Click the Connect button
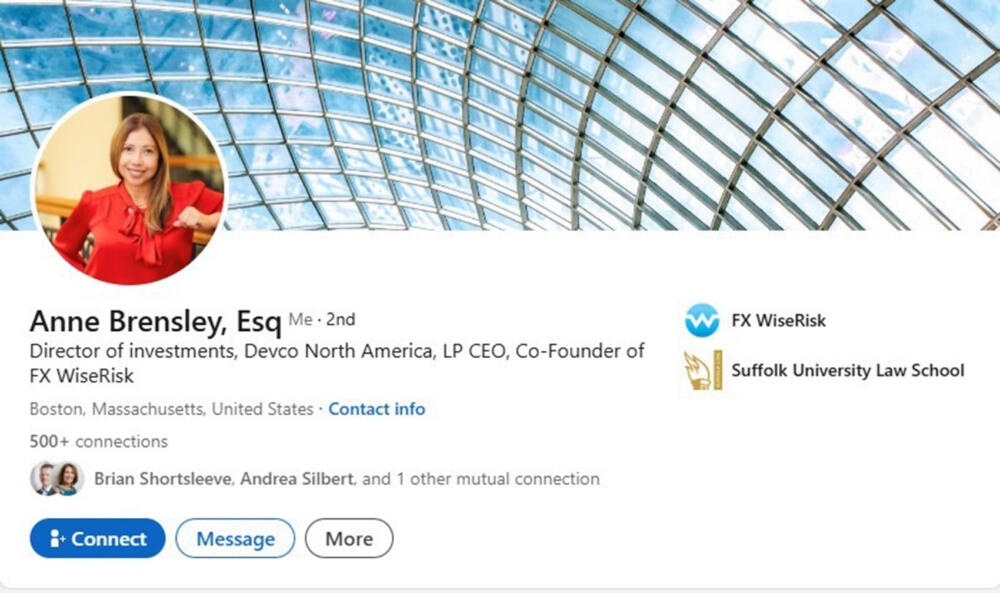The width and height of the screenshot is (1000, 593). [x=96, y=538]
